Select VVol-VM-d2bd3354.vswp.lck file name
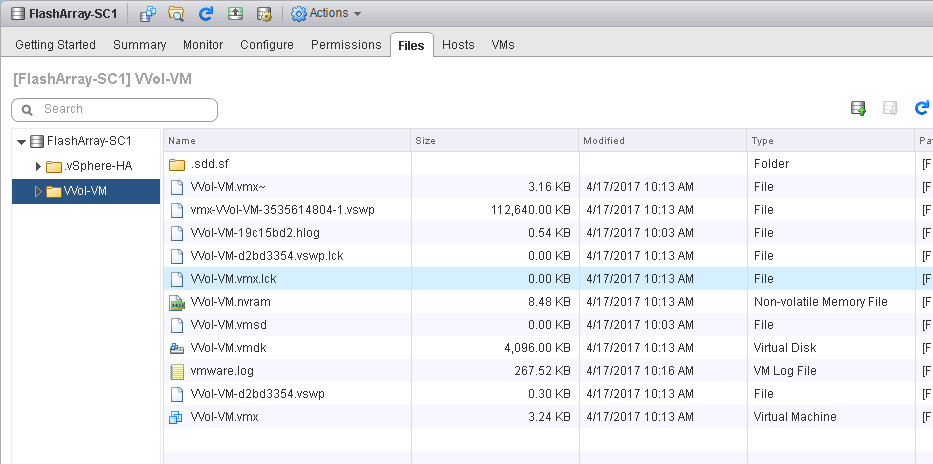 267,256
